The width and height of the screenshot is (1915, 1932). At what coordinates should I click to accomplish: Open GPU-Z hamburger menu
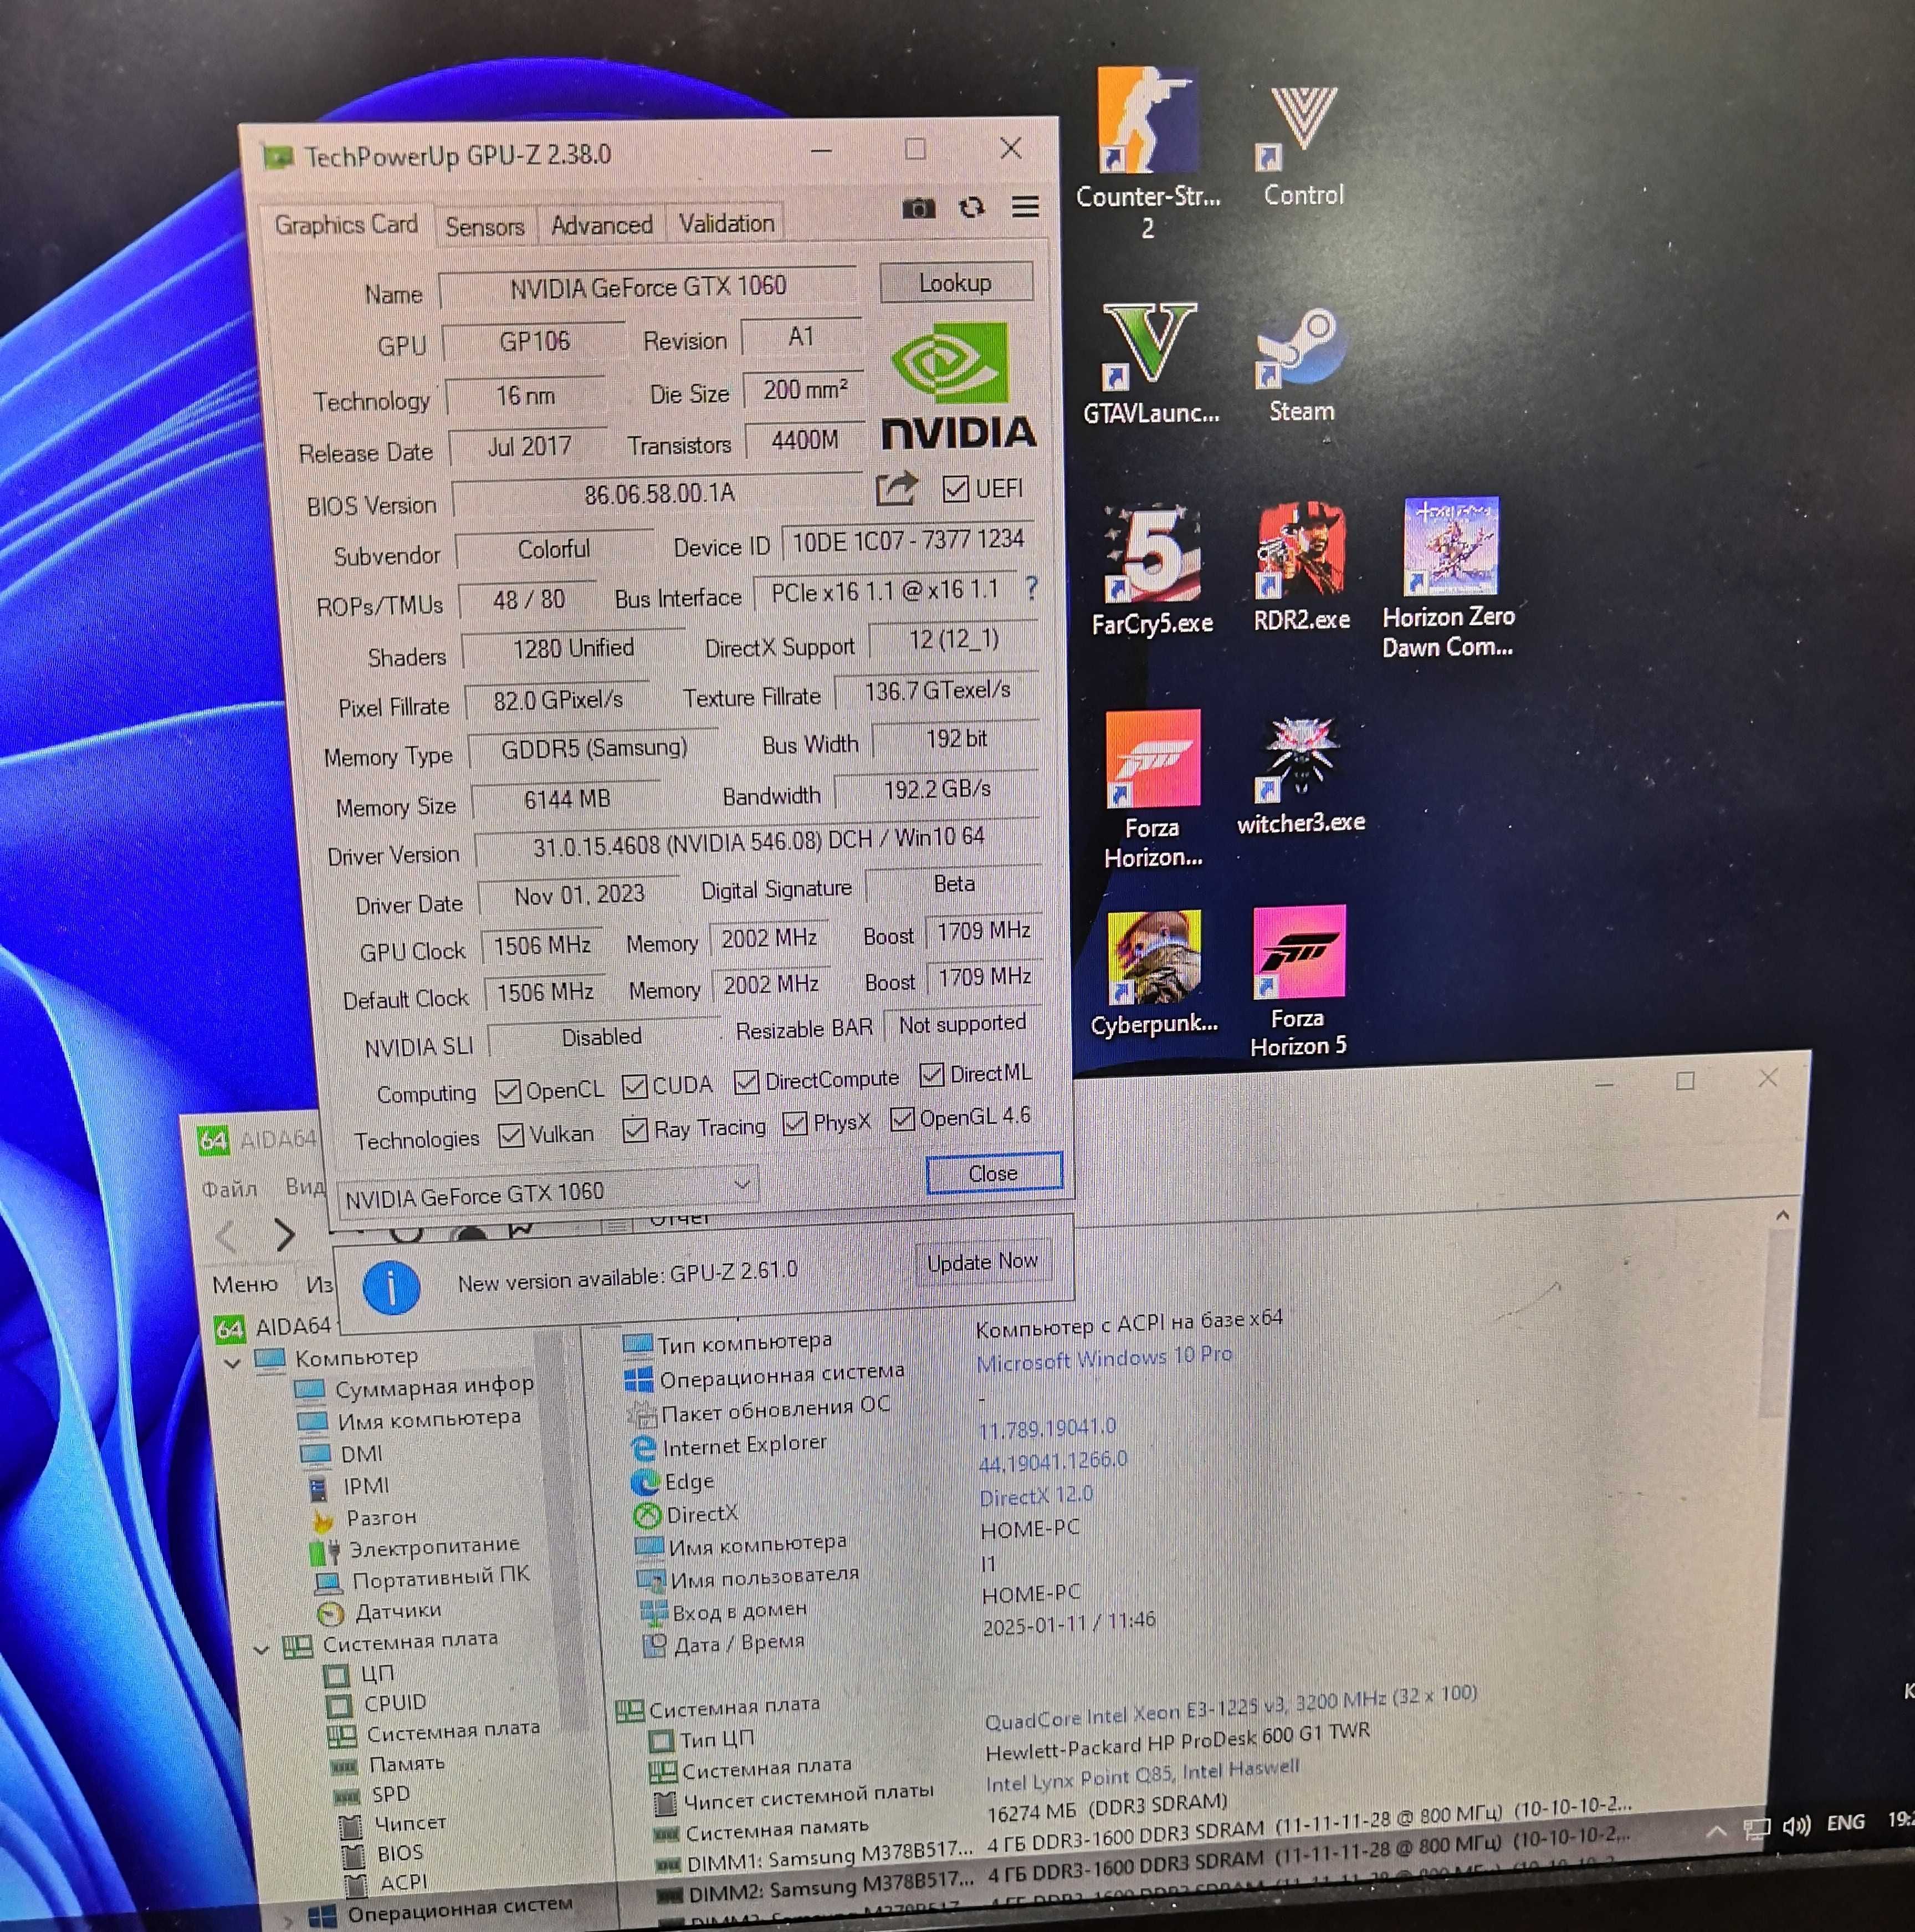(x=1025, y=206)
